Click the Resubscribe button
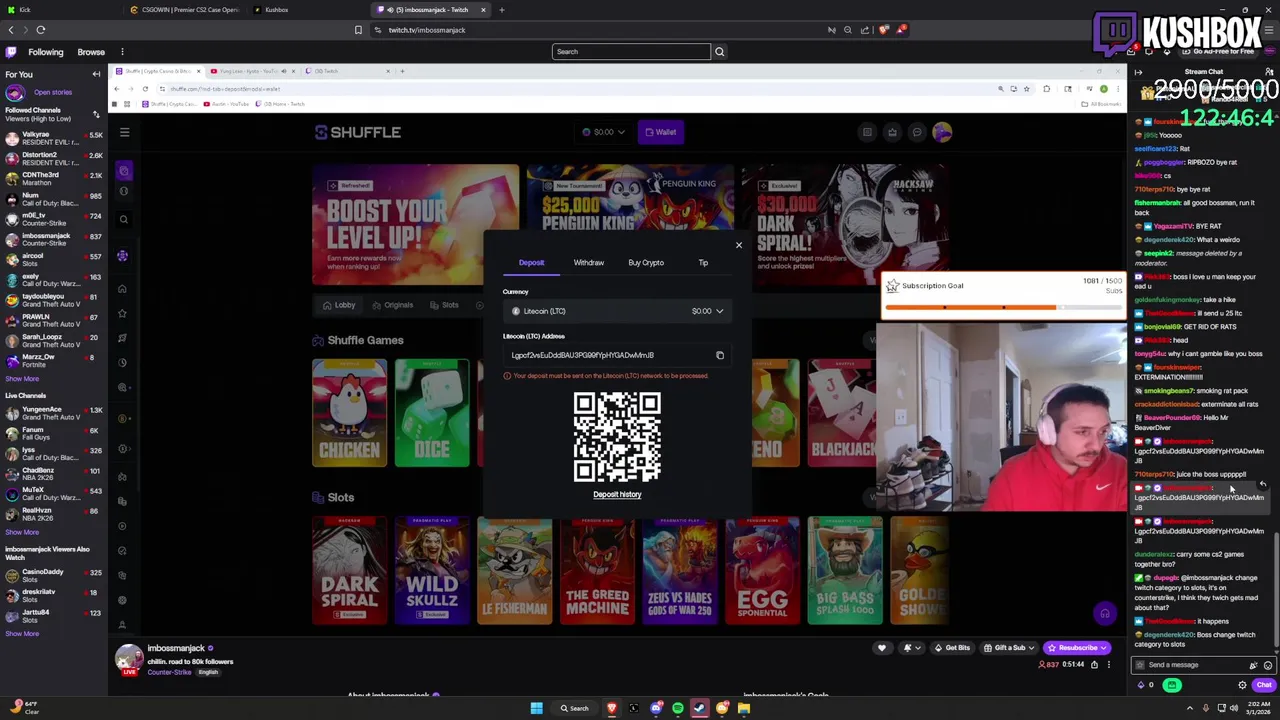 pos(1078,648)
